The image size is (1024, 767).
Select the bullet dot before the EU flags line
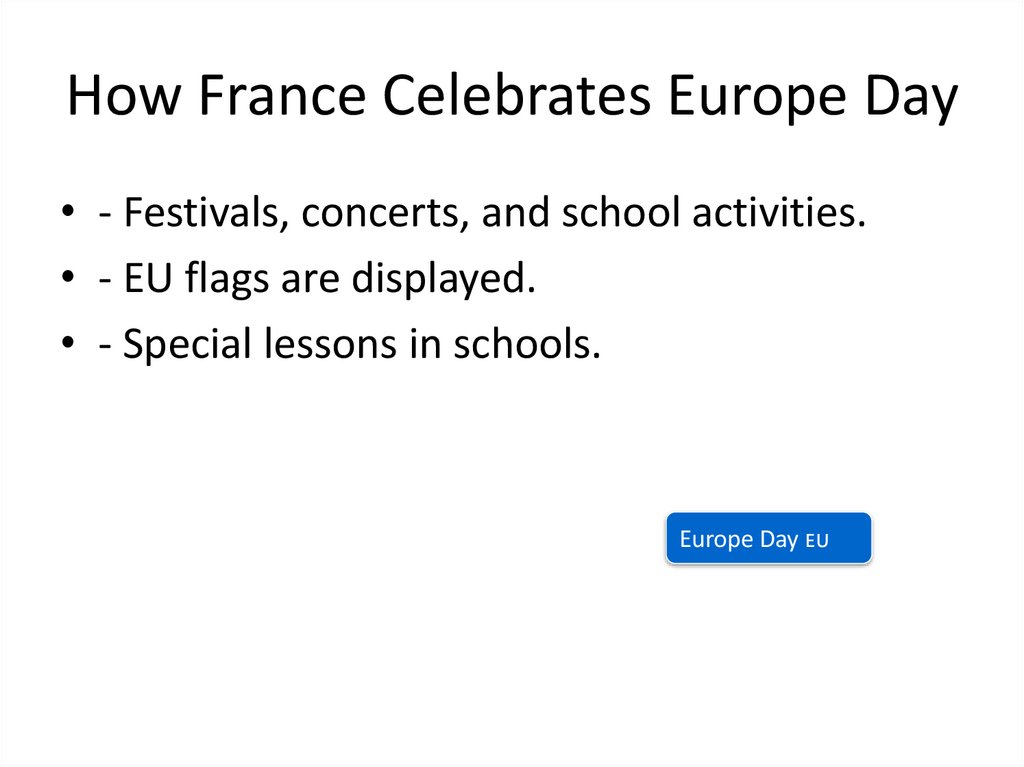pyautogui.click(x=68, y=279)
